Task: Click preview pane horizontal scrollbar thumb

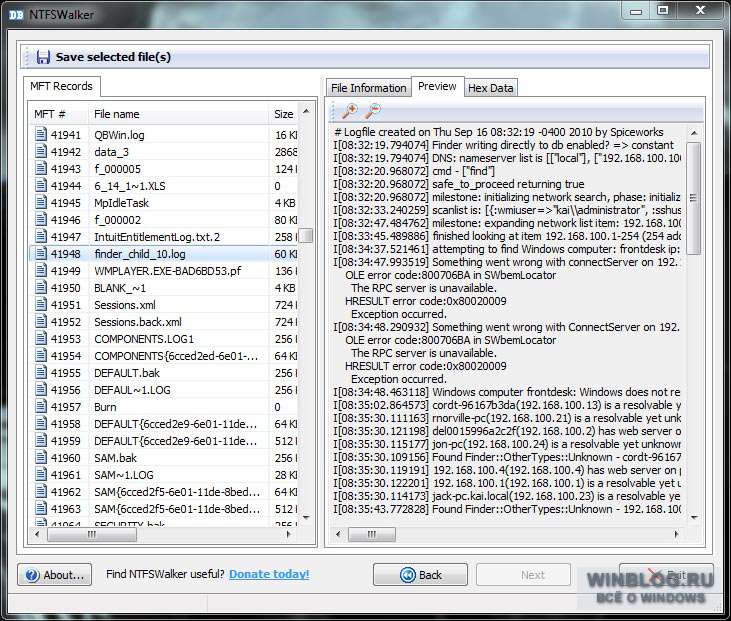Action: pyautogui.click(x=372, y=534)
